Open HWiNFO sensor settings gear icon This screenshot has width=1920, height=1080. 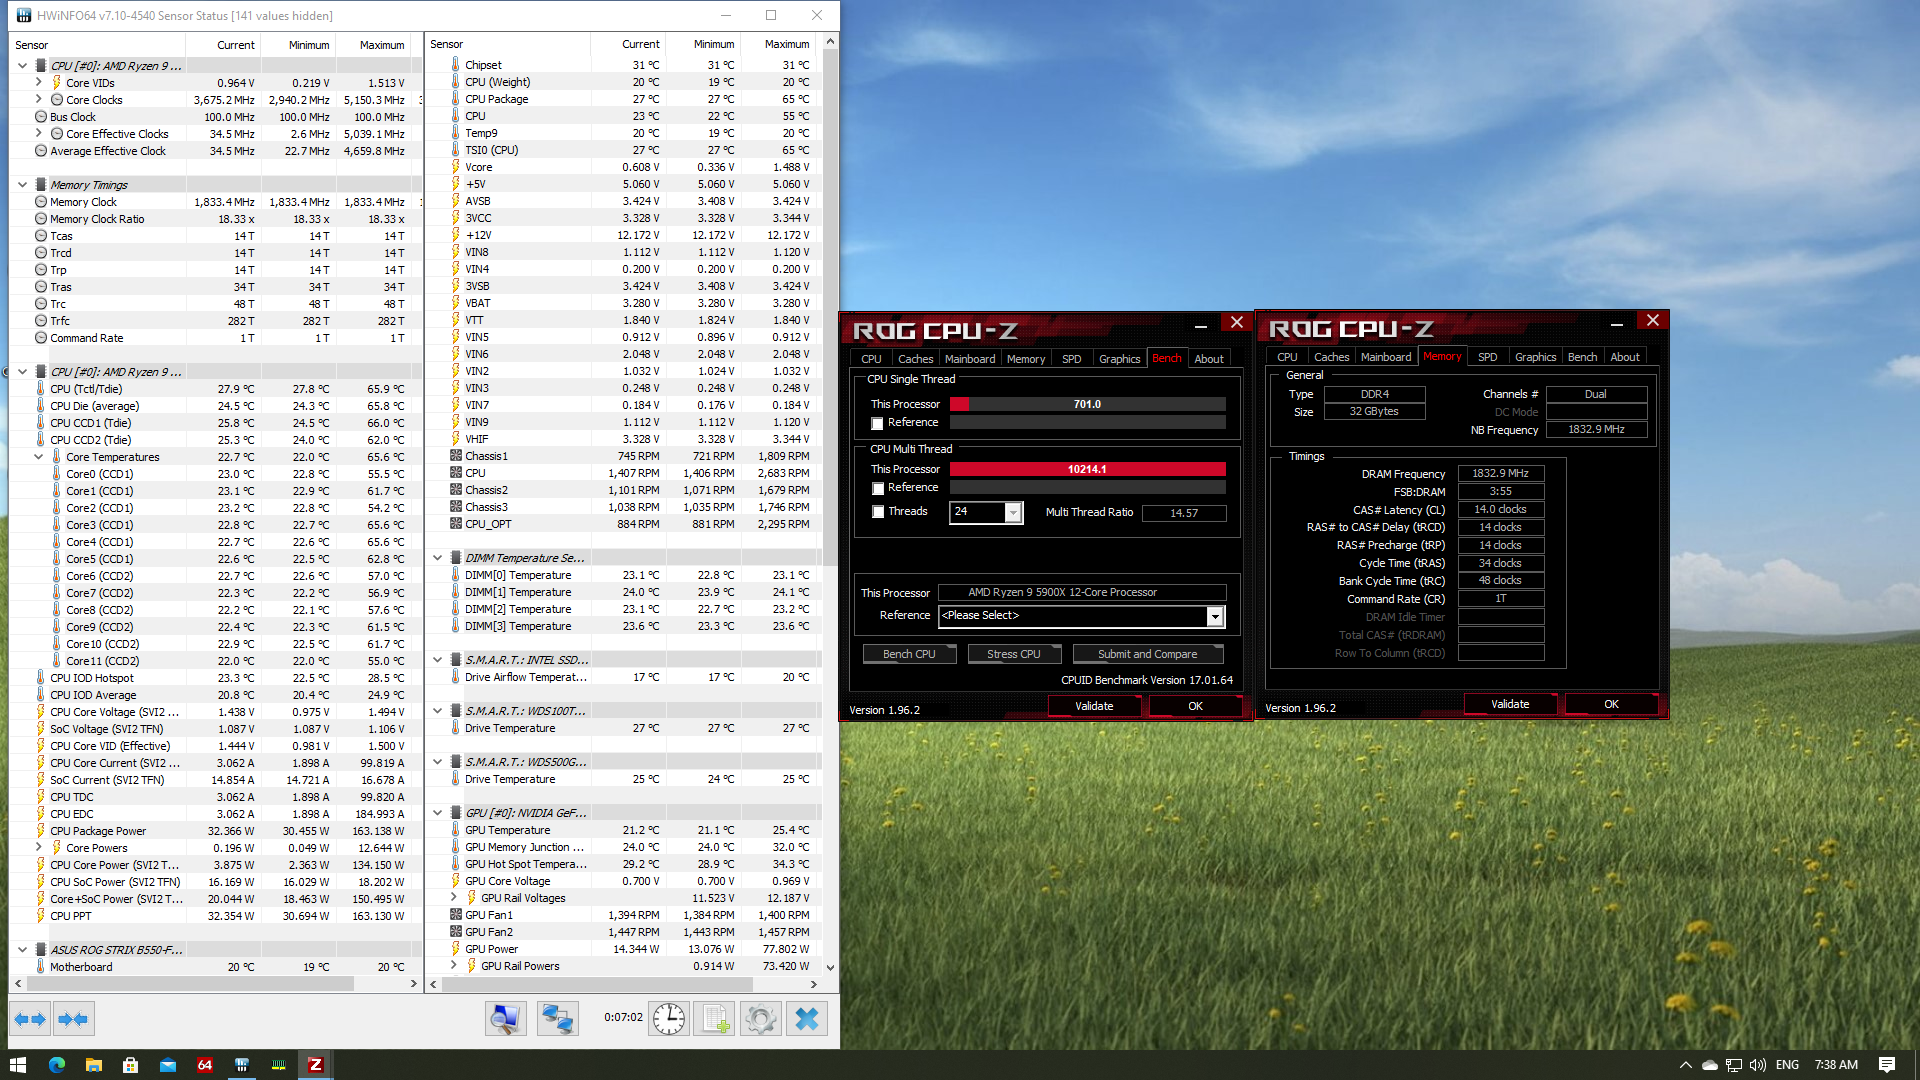coord(760,1019)
